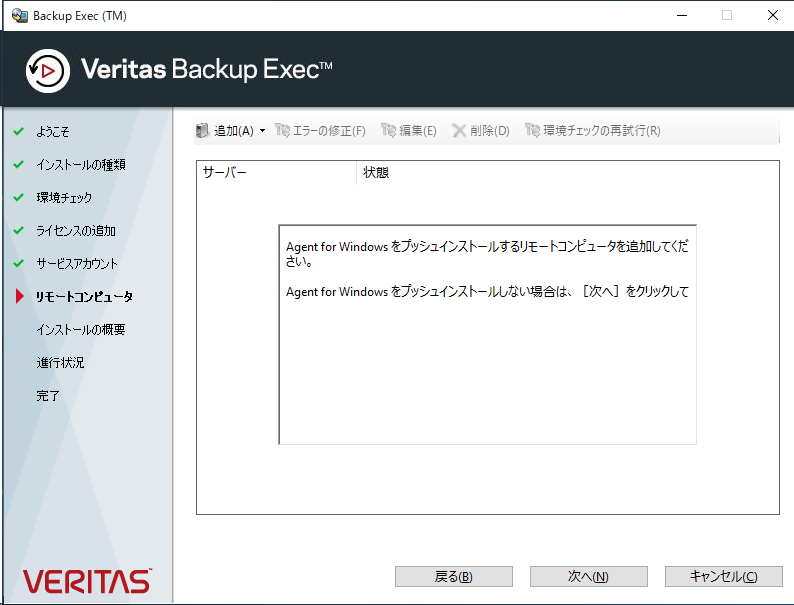The height and width of the screenshot is (605, 794).
Task: Select the 進行状況 step
Action: point(60,362)
